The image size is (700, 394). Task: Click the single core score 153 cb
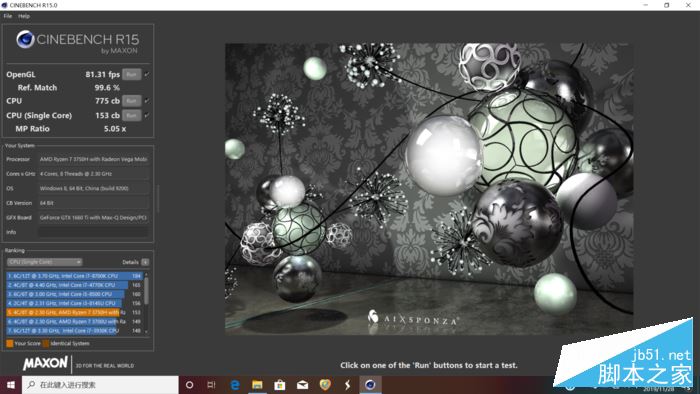click(107, 116)
